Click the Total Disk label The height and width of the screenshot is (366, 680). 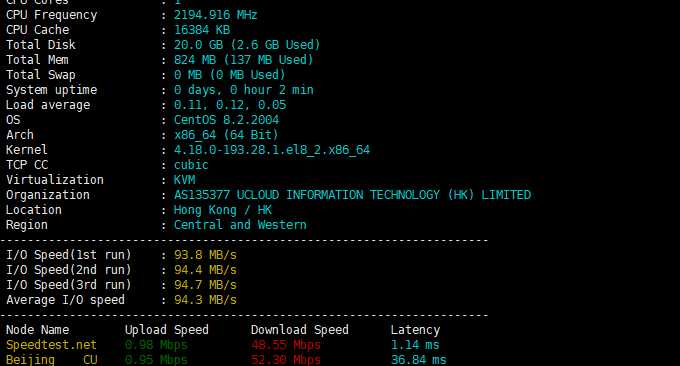41,45
